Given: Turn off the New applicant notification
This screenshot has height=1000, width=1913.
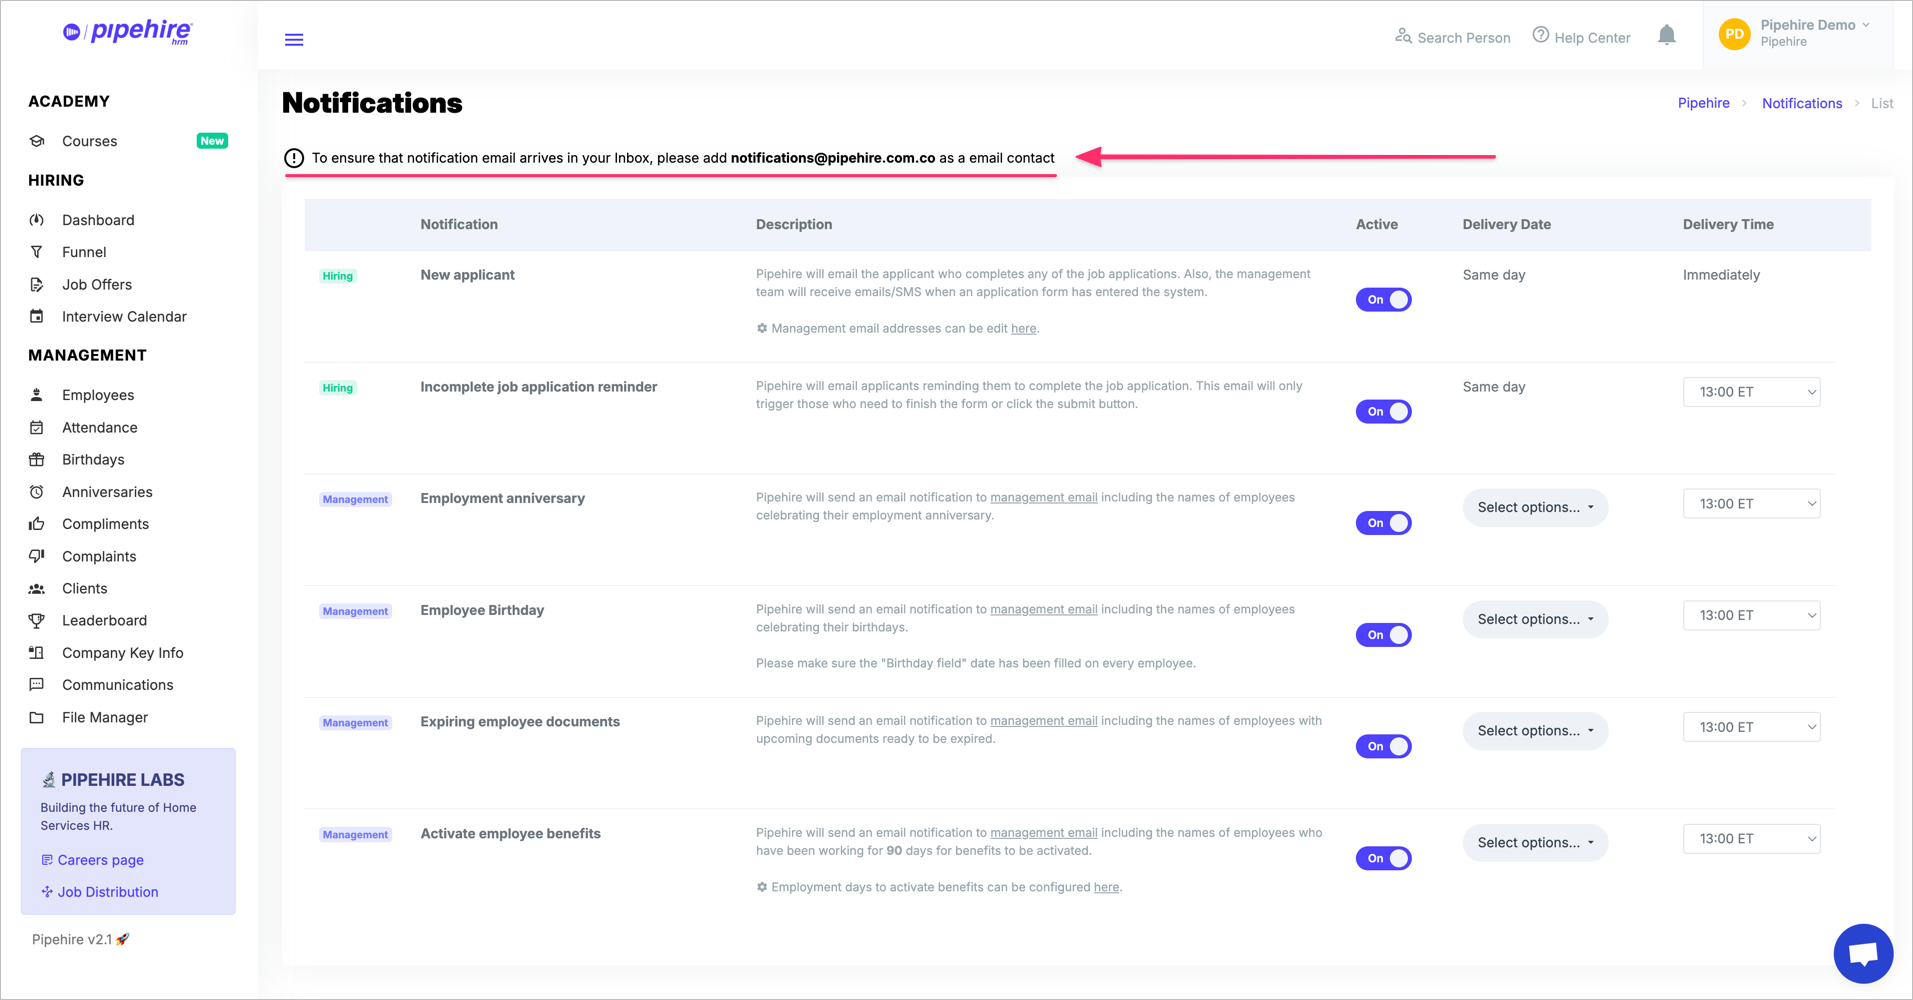Looking at the screenshot, I should tap(1383, 300).
